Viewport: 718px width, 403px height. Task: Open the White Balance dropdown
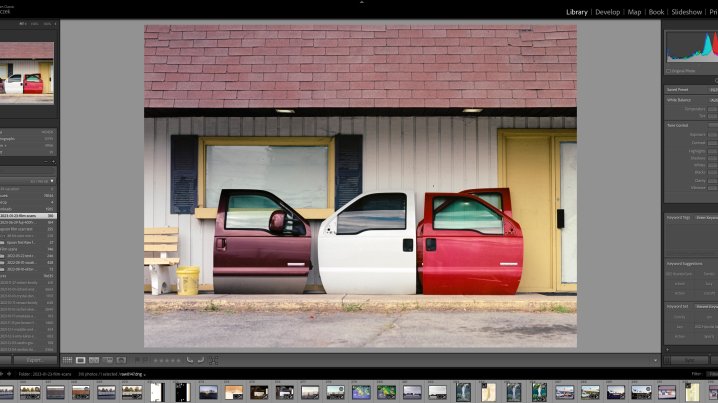[712, 101]
